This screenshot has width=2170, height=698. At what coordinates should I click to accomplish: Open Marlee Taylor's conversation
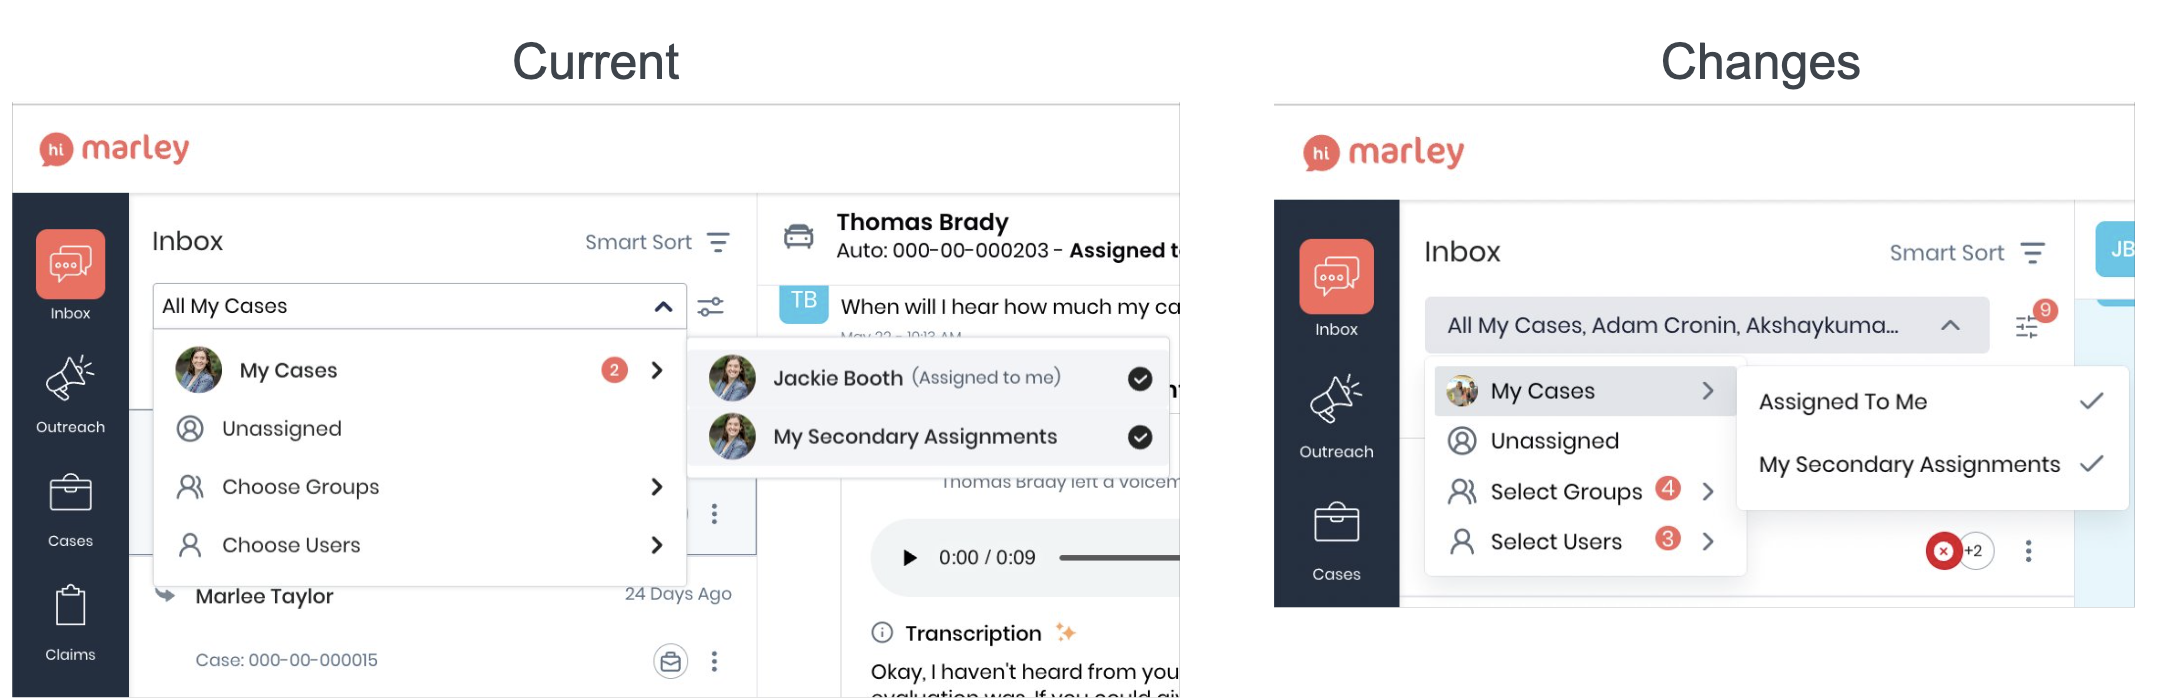[x=264, y=596]
